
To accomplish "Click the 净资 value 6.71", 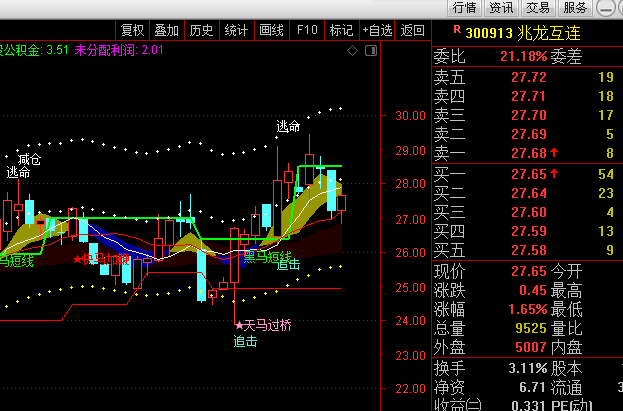I will click(533, 387).
